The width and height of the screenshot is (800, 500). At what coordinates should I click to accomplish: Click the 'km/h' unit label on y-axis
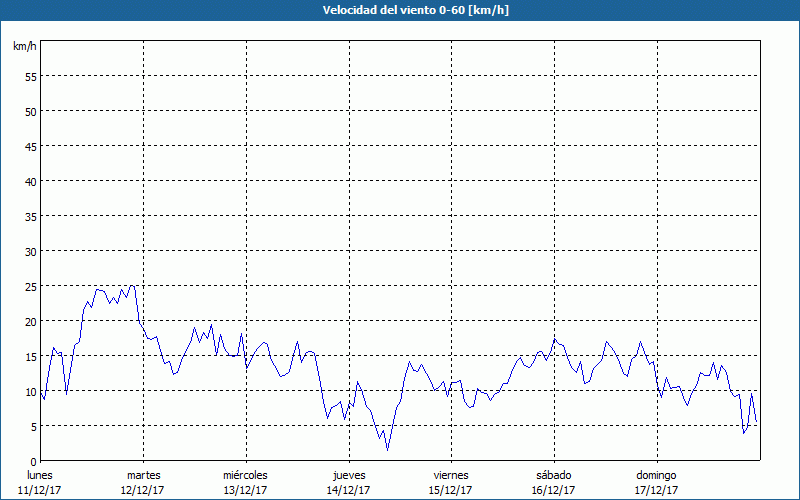24,47
